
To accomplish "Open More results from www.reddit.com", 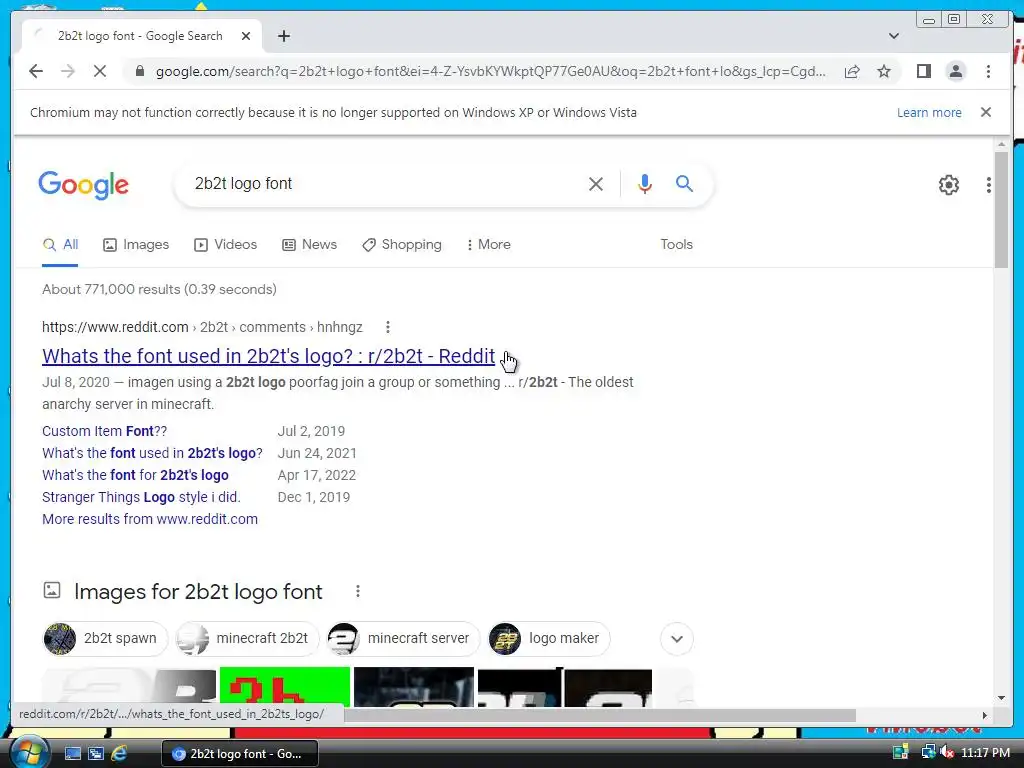I will 150,519.
